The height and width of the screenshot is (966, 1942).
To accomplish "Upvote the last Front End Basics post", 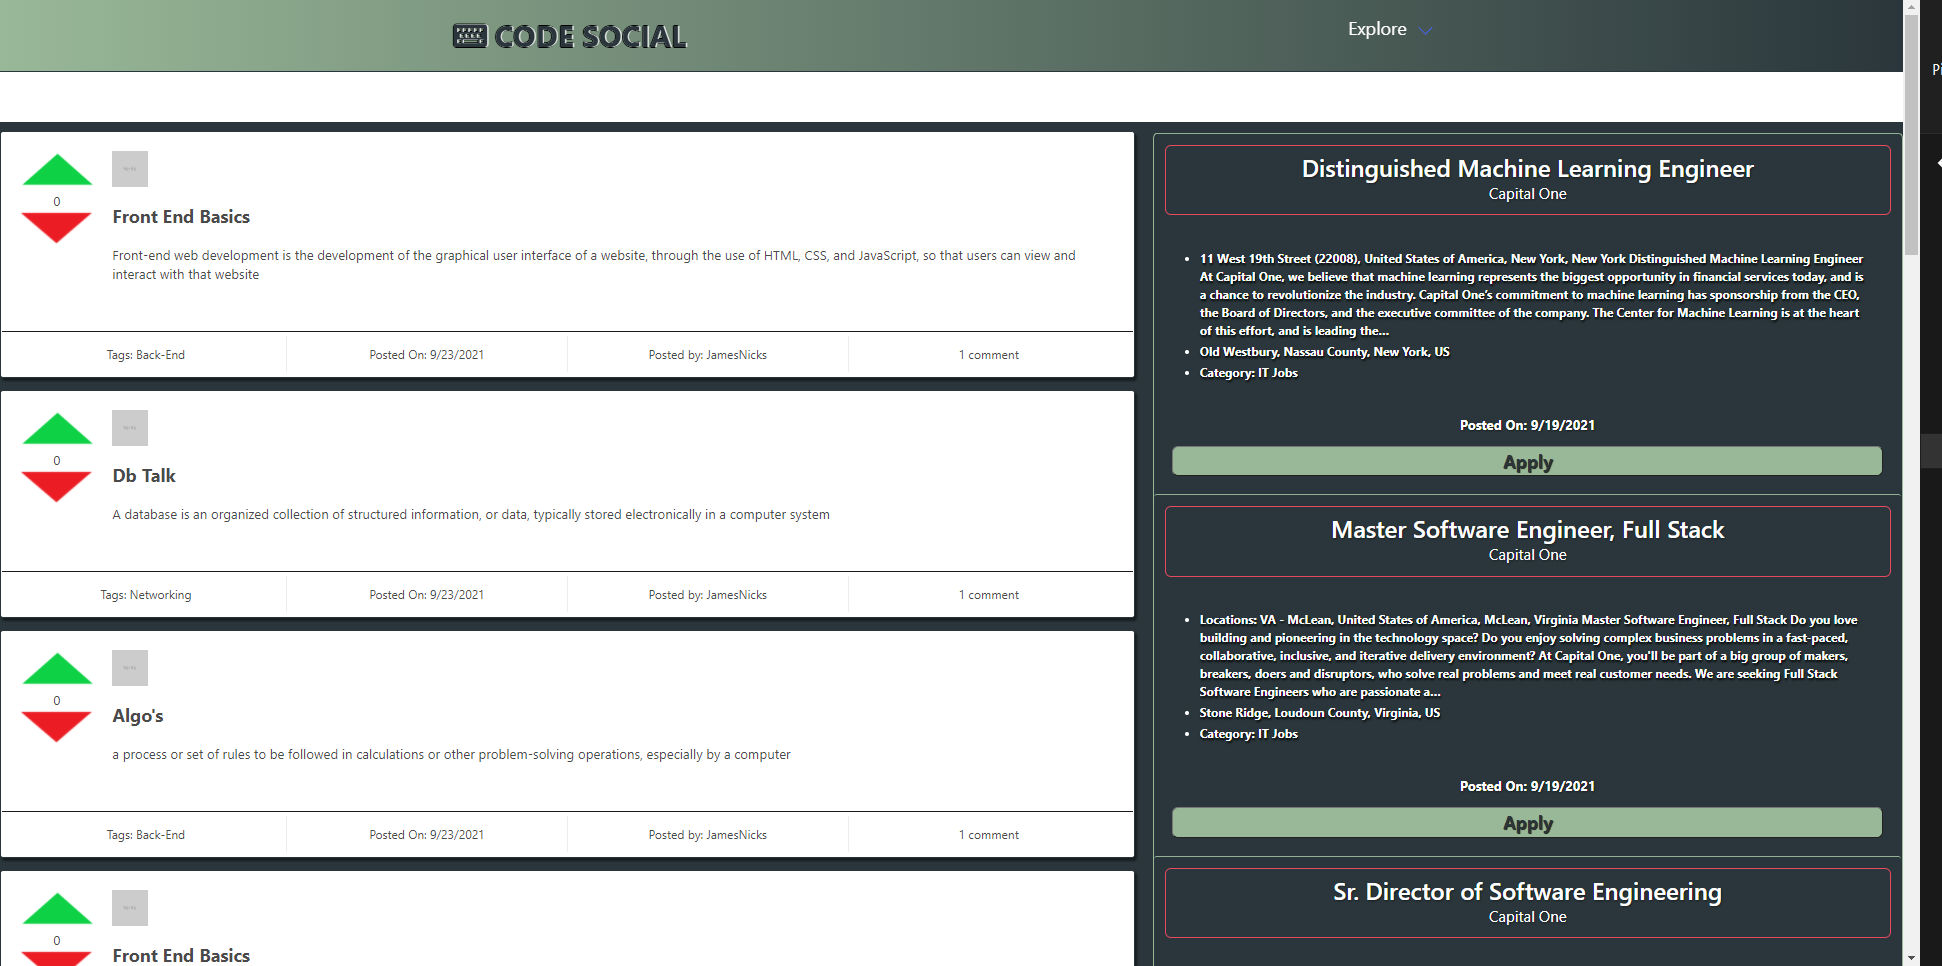I will pyautogui.click(x=57, y=909).
